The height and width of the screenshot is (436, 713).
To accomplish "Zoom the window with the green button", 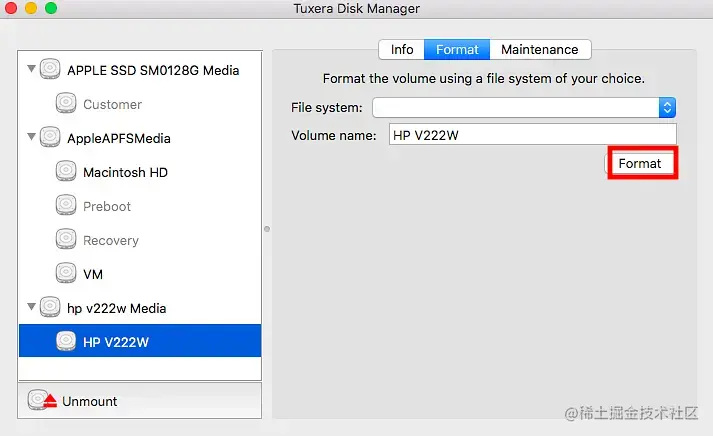I will click(51, 8).
